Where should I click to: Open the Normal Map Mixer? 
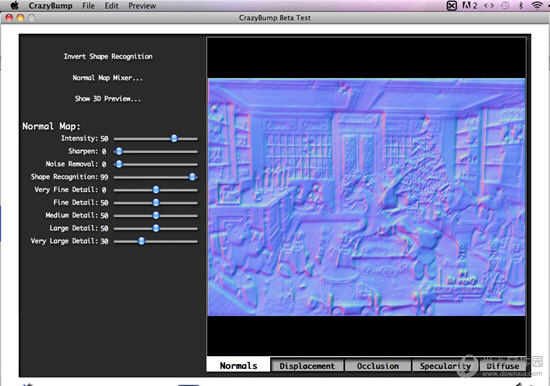108,78
